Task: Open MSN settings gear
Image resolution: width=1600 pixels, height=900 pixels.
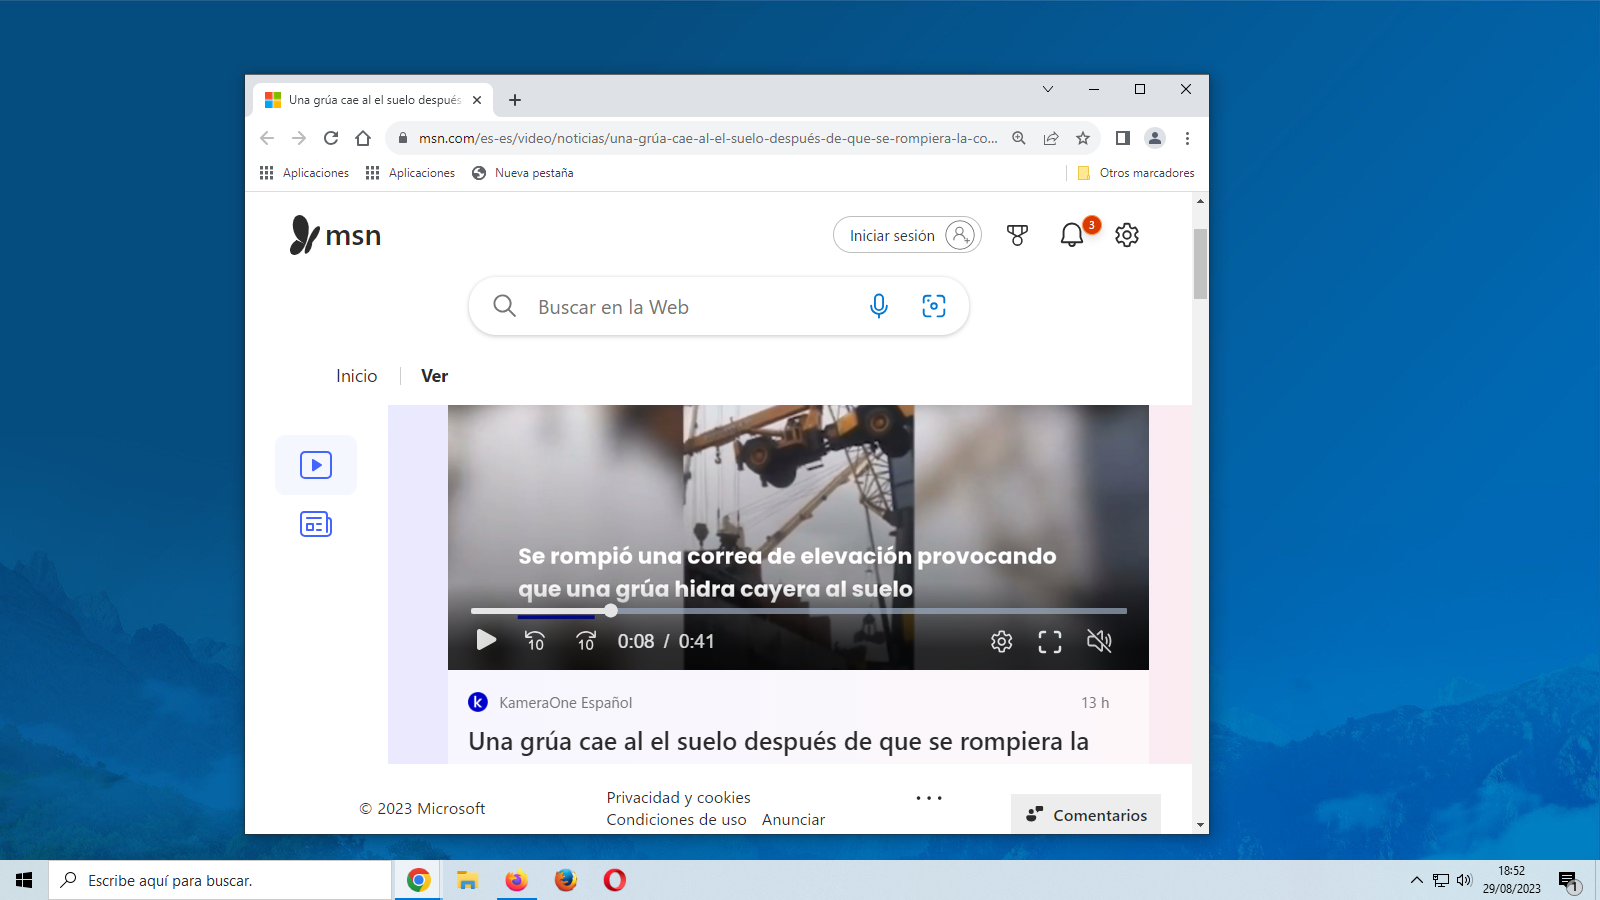Action: tap(1127, 235)
